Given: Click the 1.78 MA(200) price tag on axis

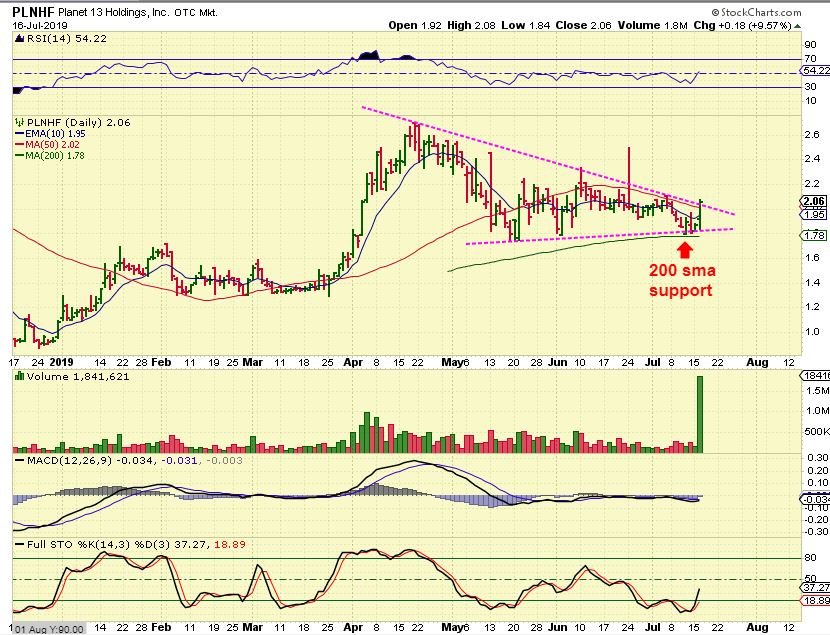Looking at the screenshot, I should pyautogui.click(x=814, y=235).
